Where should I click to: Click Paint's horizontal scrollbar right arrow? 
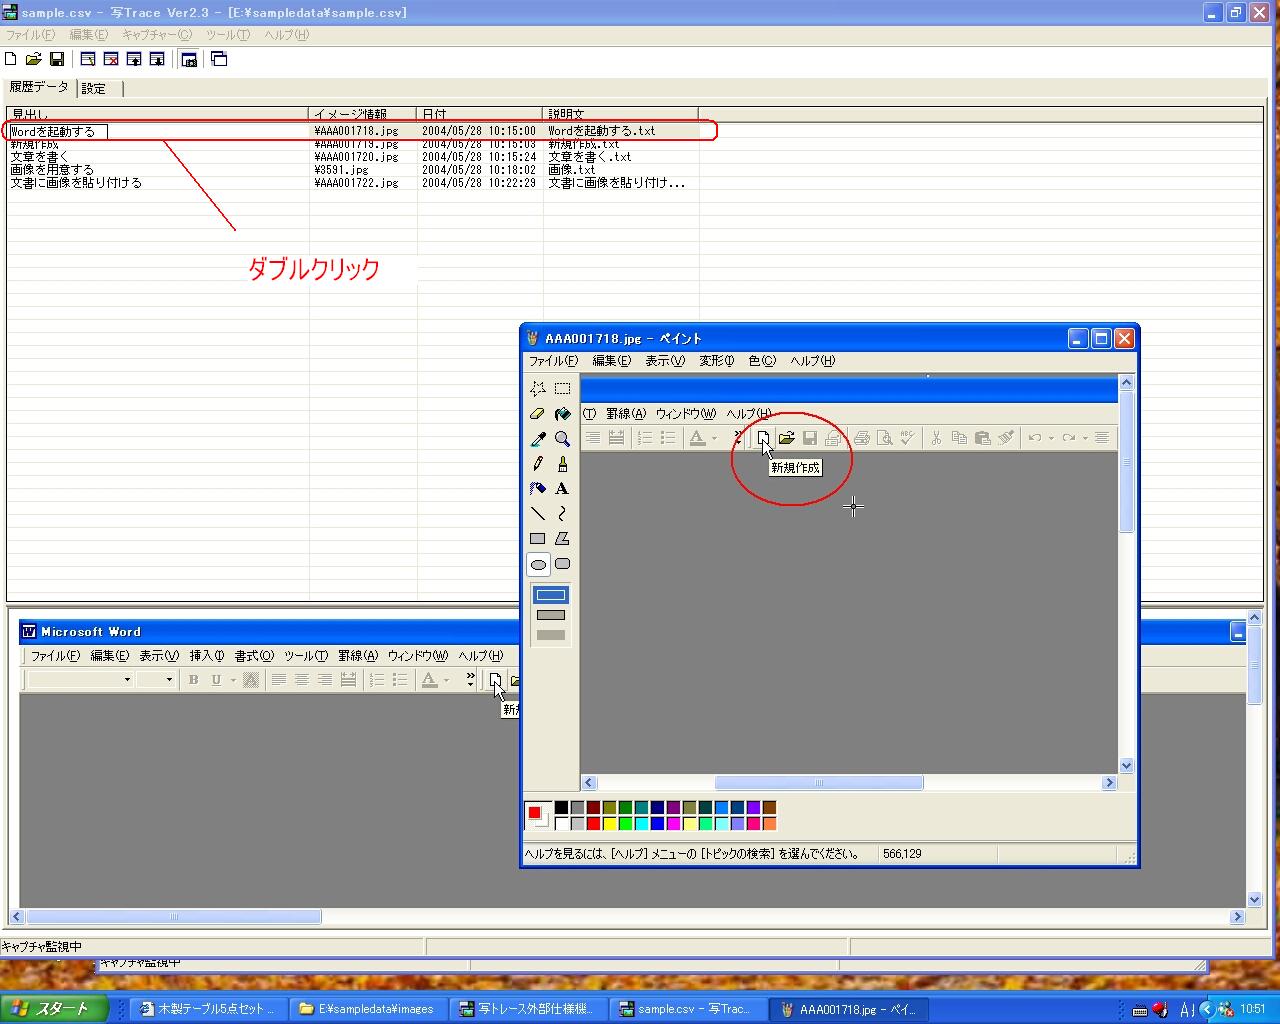click(x=1109, y=783)
